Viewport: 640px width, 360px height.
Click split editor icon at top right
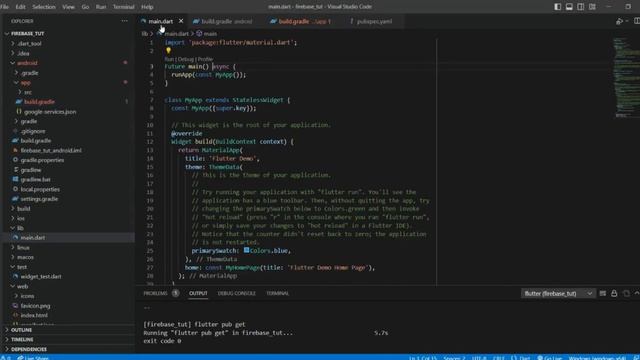tap(637, 21)
